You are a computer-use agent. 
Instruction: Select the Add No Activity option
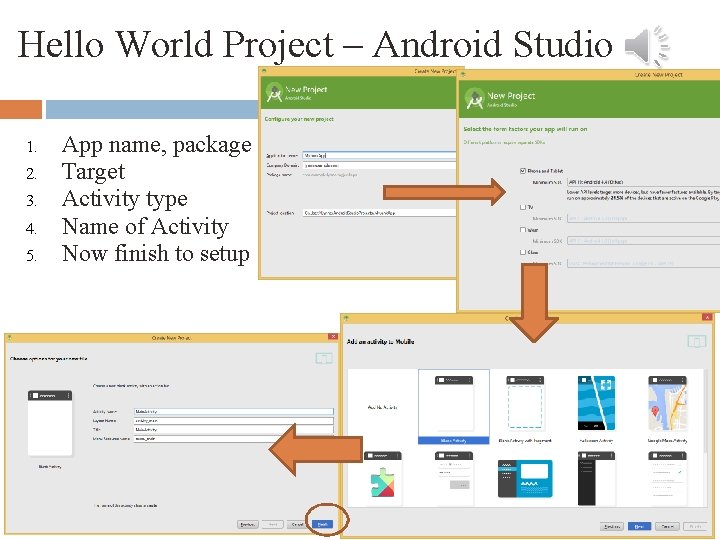tap(382, 407)
